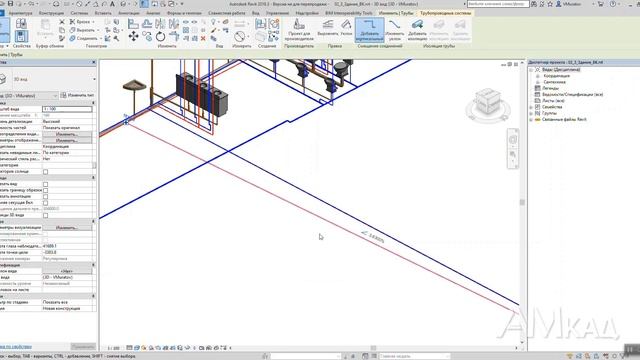Click Изменить button for 'определения види…' row

pyautogui.click(x=67, y=134)
